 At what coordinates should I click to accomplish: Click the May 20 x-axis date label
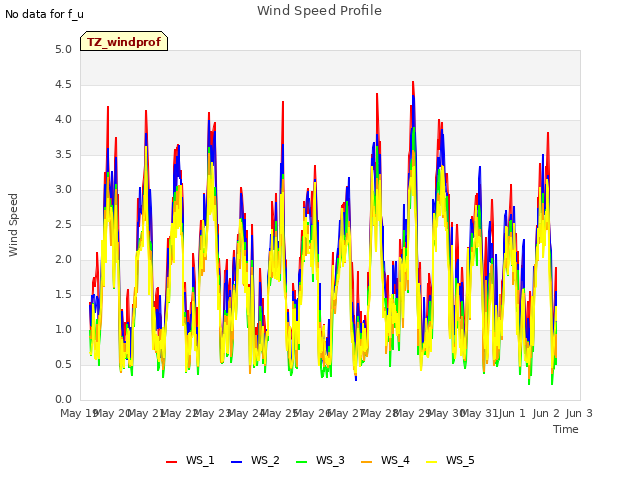(112, 413)
